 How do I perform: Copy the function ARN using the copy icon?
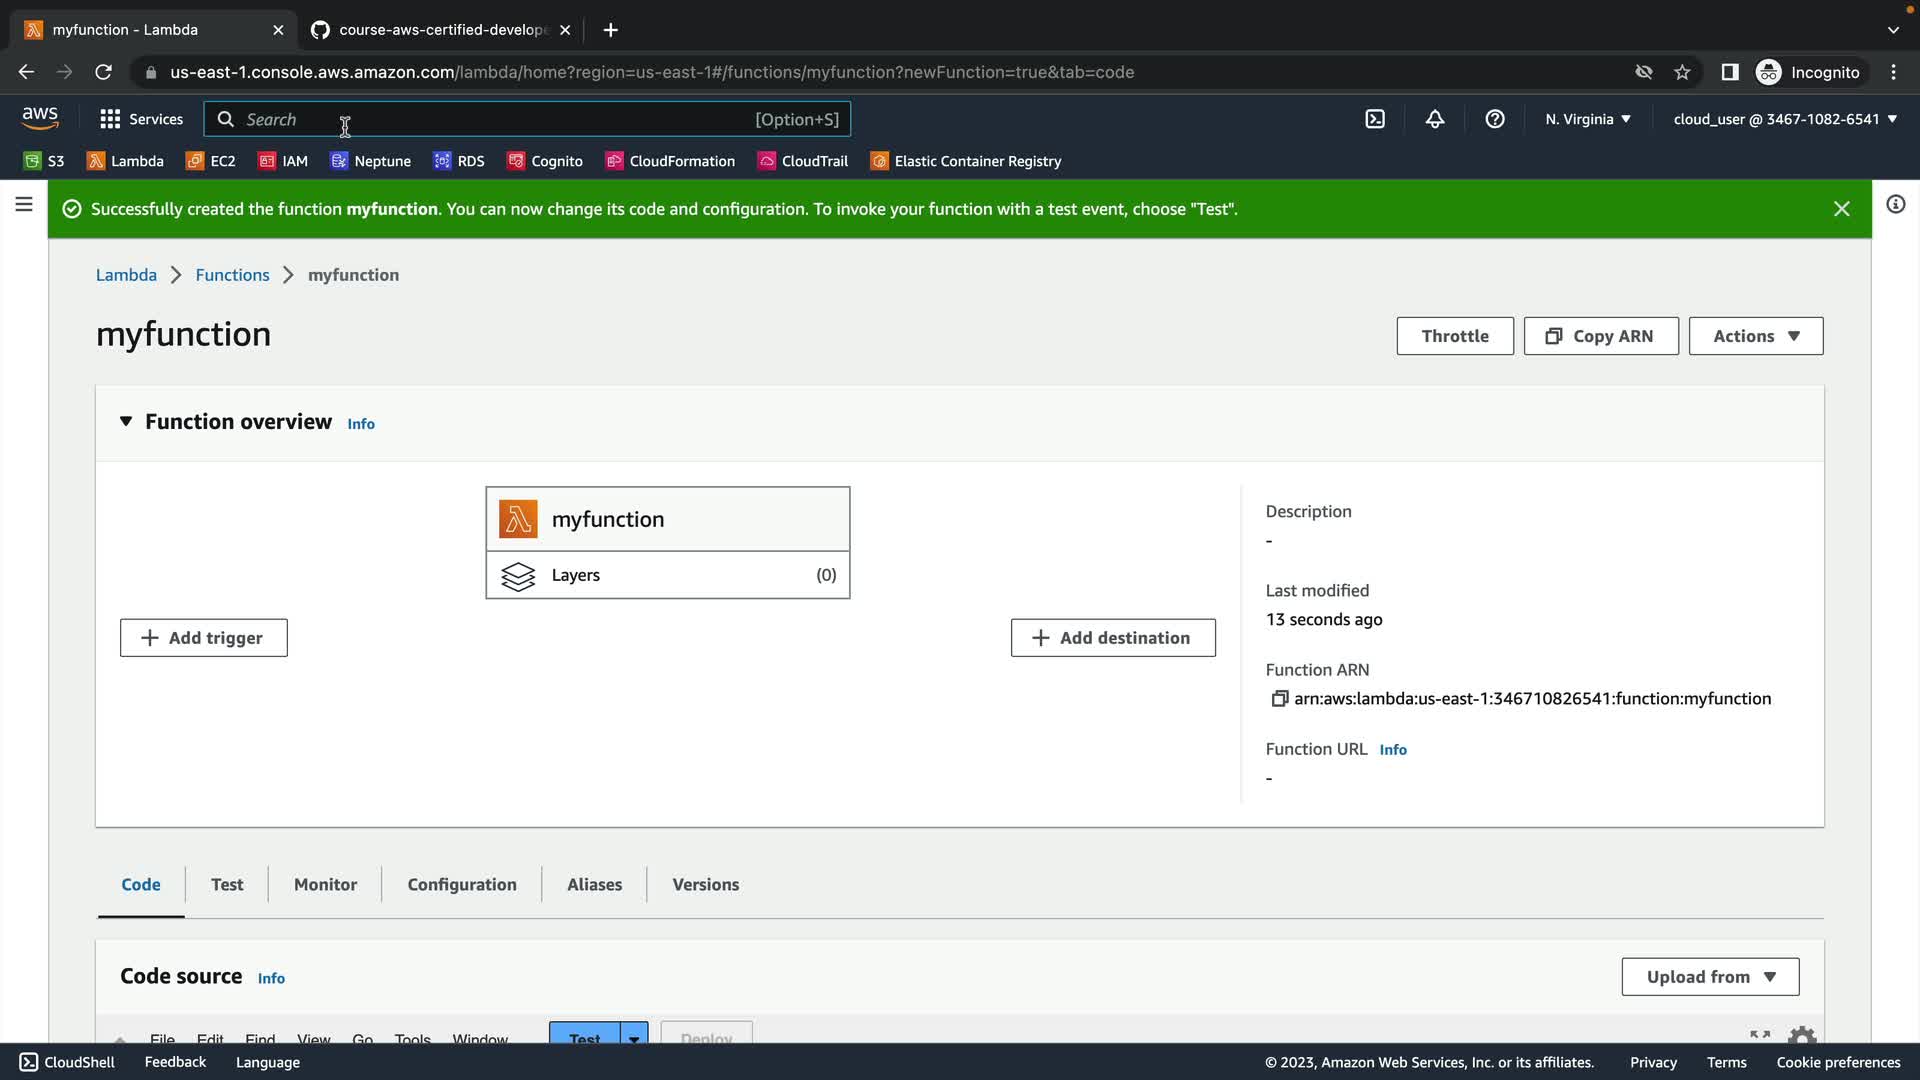(x=1279, y=699)
